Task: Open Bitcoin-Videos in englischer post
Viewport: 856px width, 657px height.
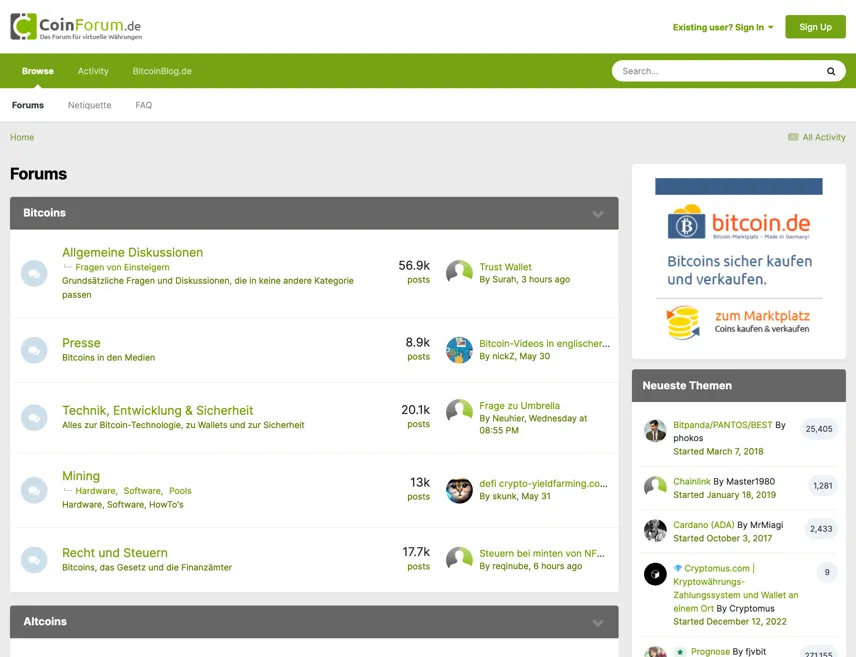Action: (544, 344)
